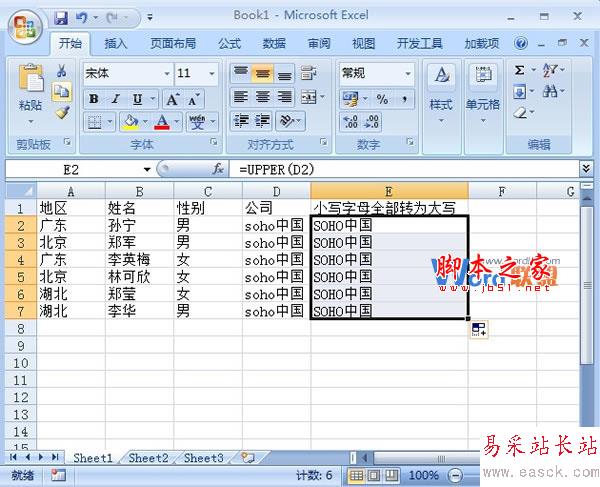600x487 pixels.
Task: Apply yellow fill color bucket
Action: tap(130, 122)
